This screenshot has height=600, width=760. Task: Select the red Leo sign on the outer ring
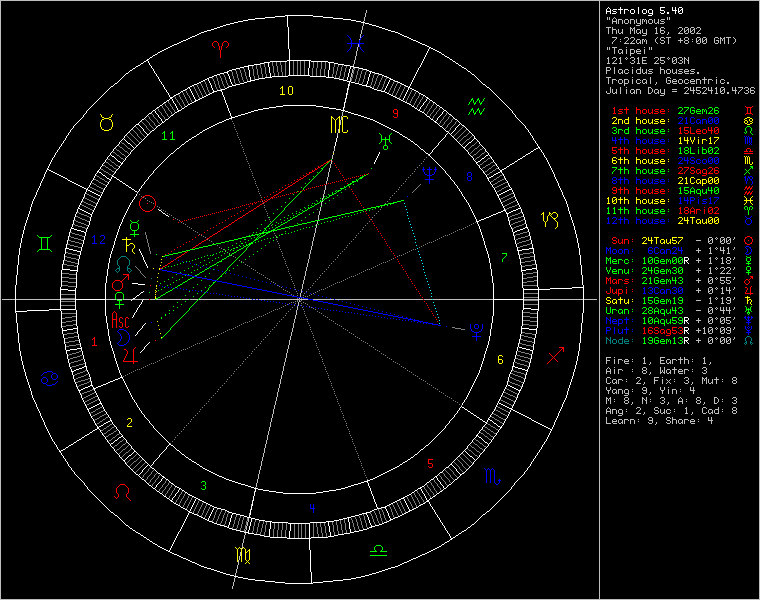[x=122, y=491]
